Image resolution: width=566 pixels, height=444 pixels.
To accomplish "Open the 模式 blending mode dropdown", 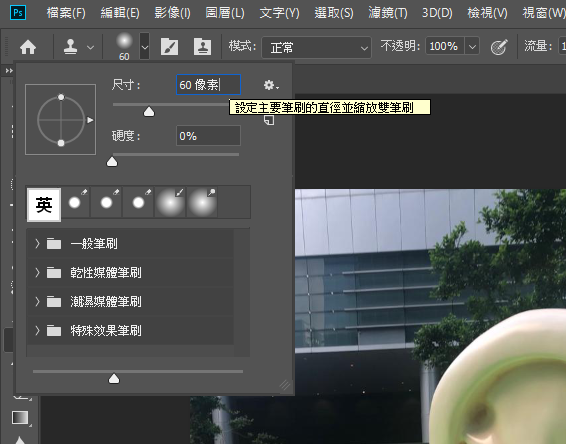I will 316,47.
